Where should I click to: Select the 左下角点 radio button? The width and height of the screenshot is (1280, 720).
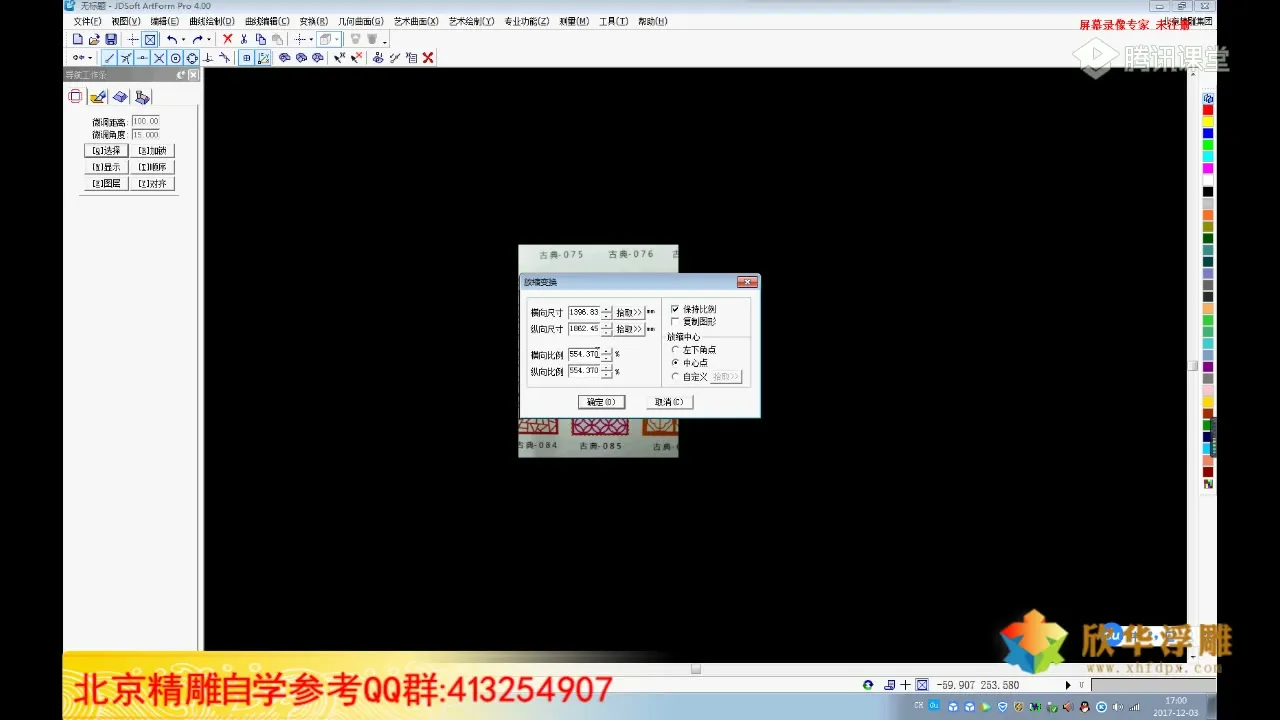(675, 350)
